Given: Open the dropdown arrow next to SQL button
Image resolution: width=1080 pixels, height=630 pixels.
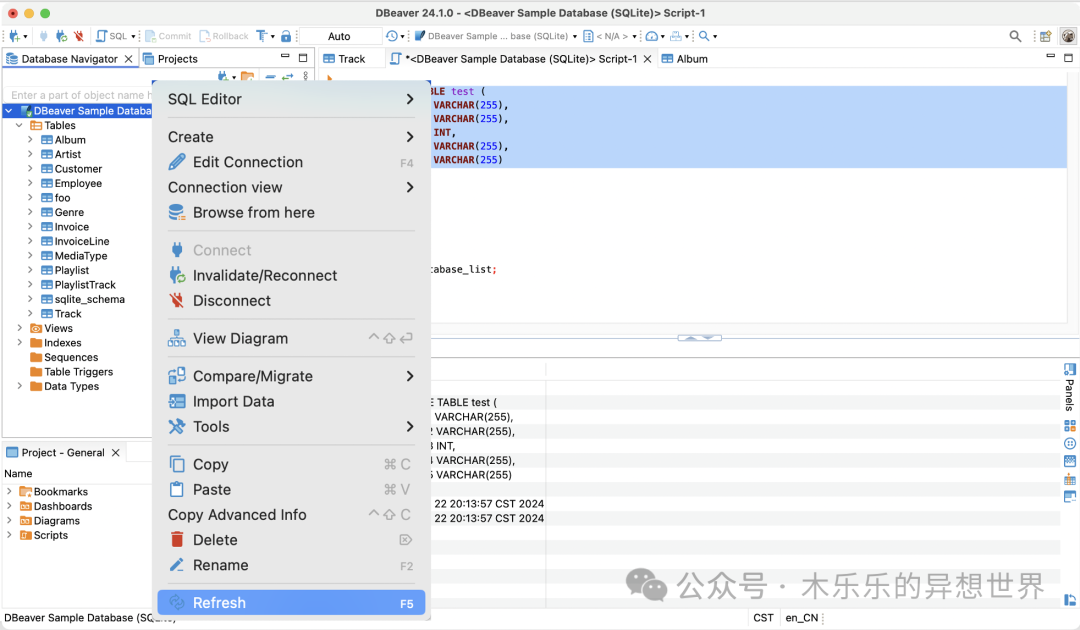Looking at the screenshot, I should 133,36.
